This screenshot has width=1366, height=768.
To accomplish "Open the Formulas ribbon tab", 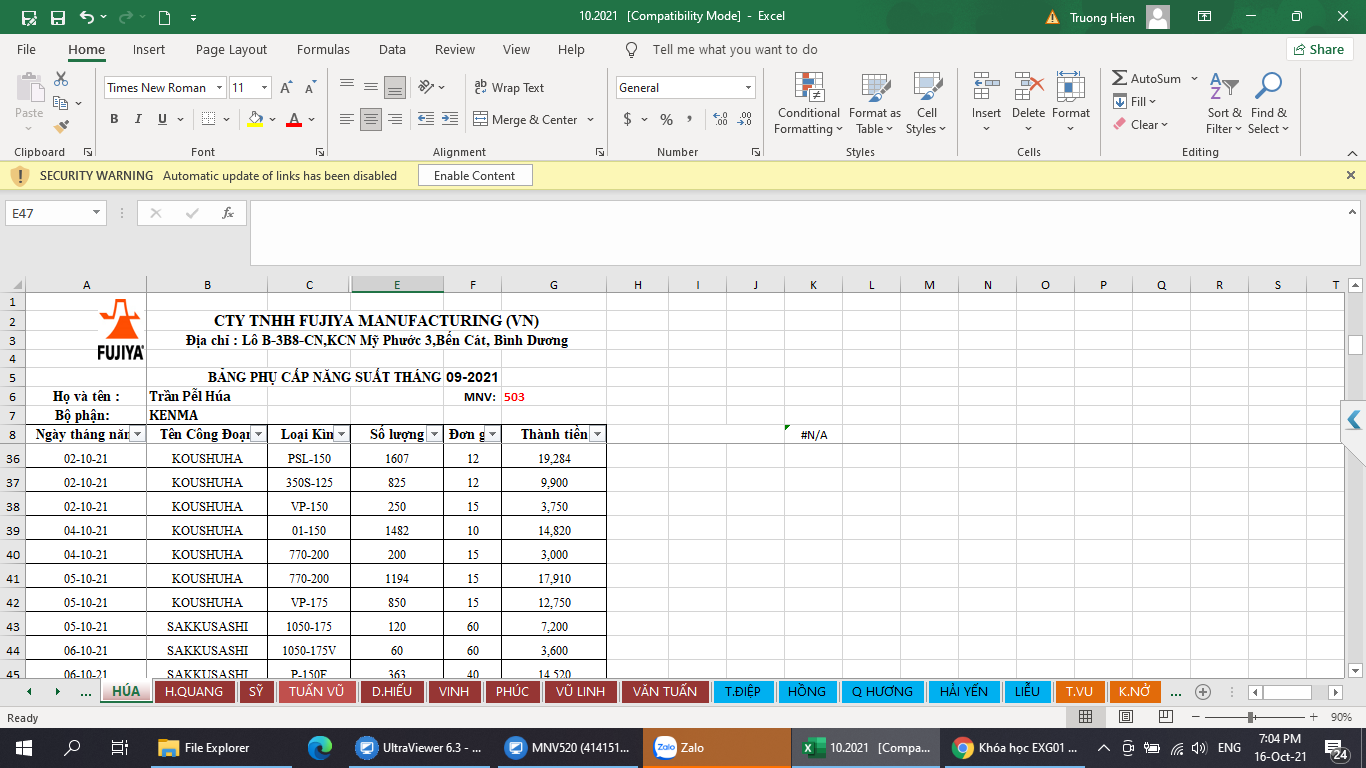I will (x=323, y=49).
